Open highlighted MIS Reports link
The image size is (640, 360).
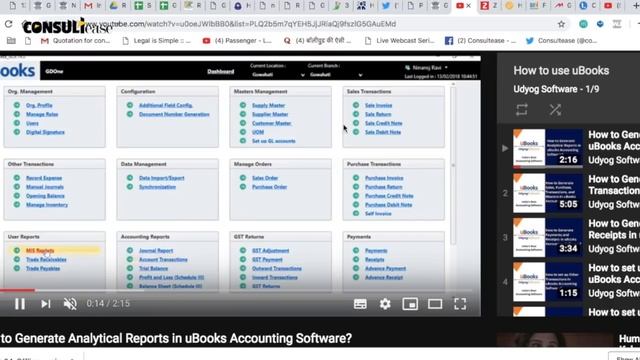pyautogui.click(x=40, y=251)
